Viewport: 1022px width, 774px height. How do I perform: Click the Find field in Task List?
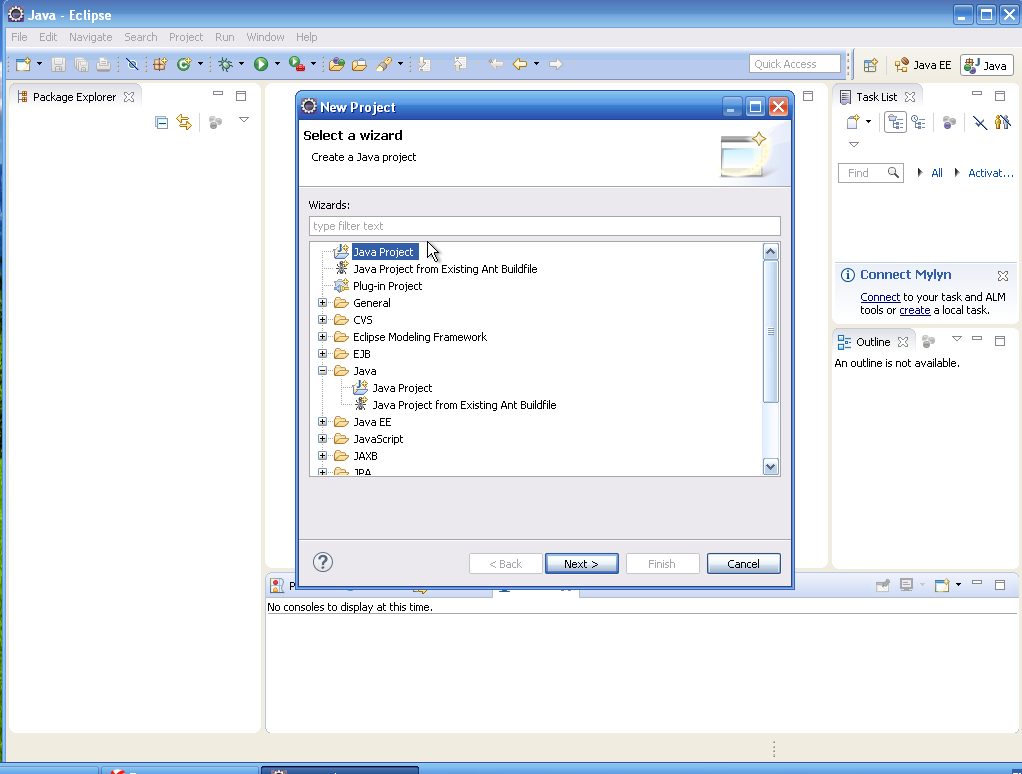point(870,173)
